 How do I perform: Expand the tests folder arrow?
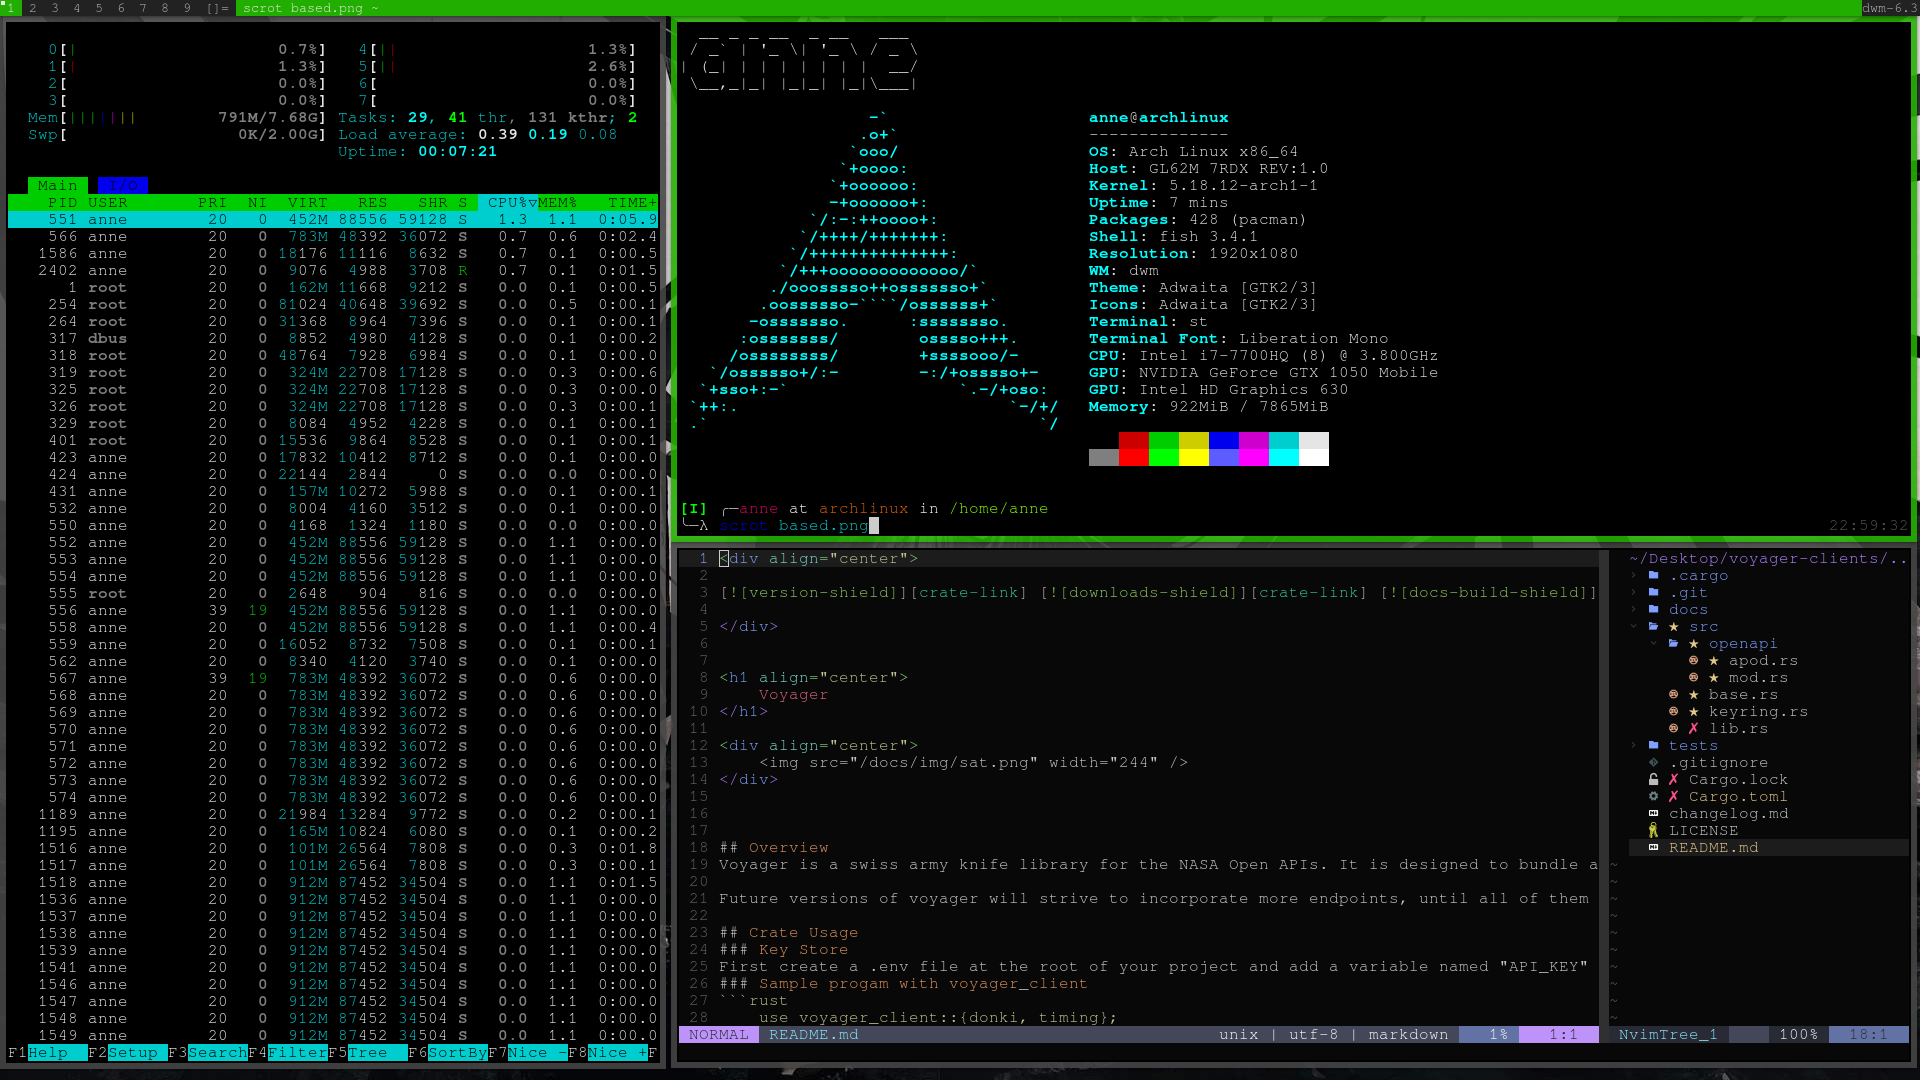[x=1634, y=746]
